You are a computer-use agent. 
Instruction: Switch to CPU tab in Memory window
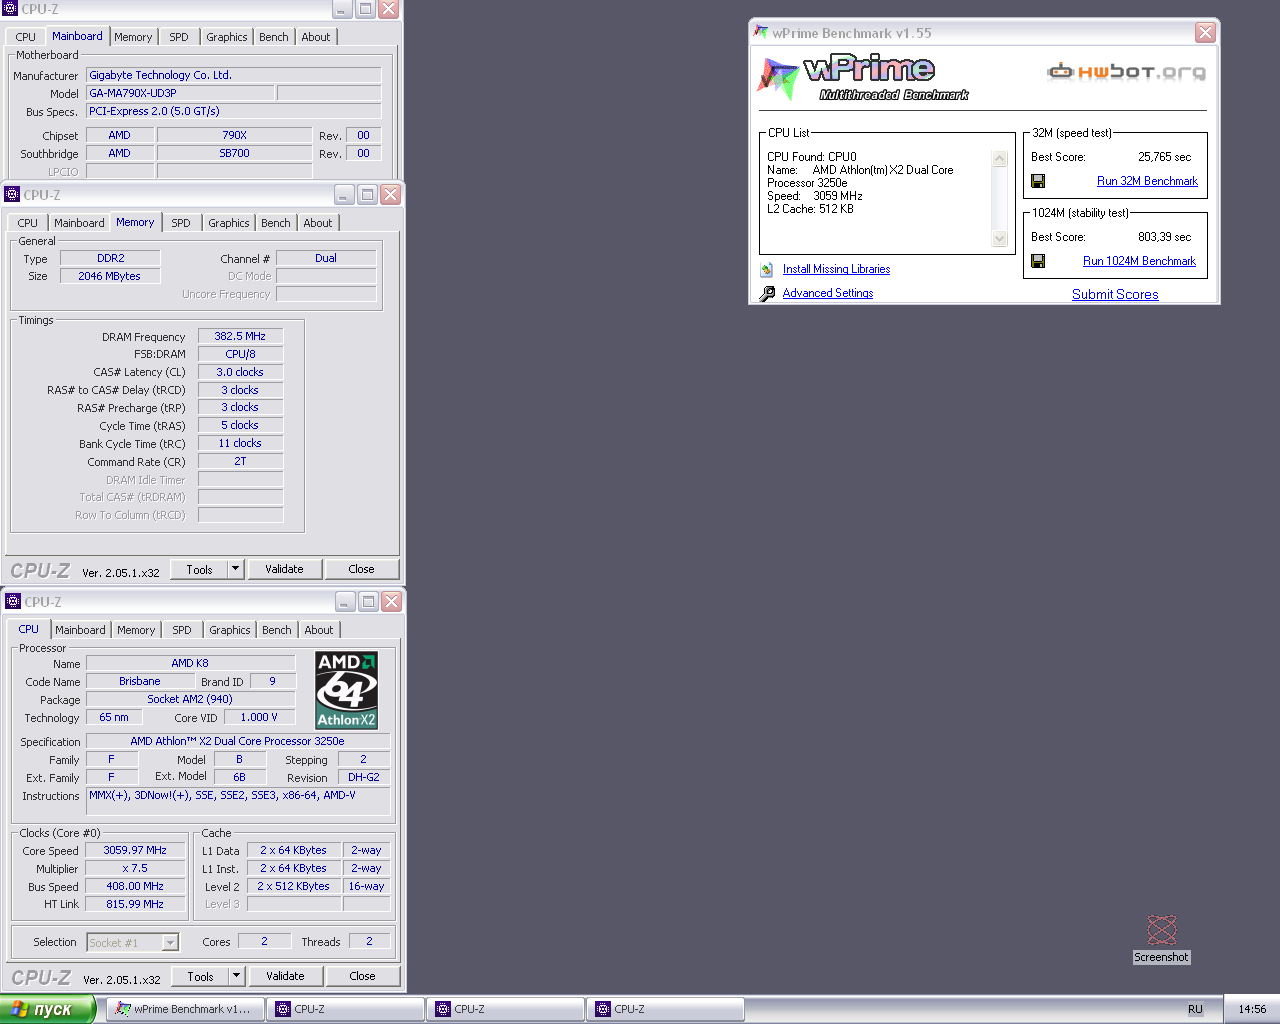pyautogui.click(x=28, y=223)
